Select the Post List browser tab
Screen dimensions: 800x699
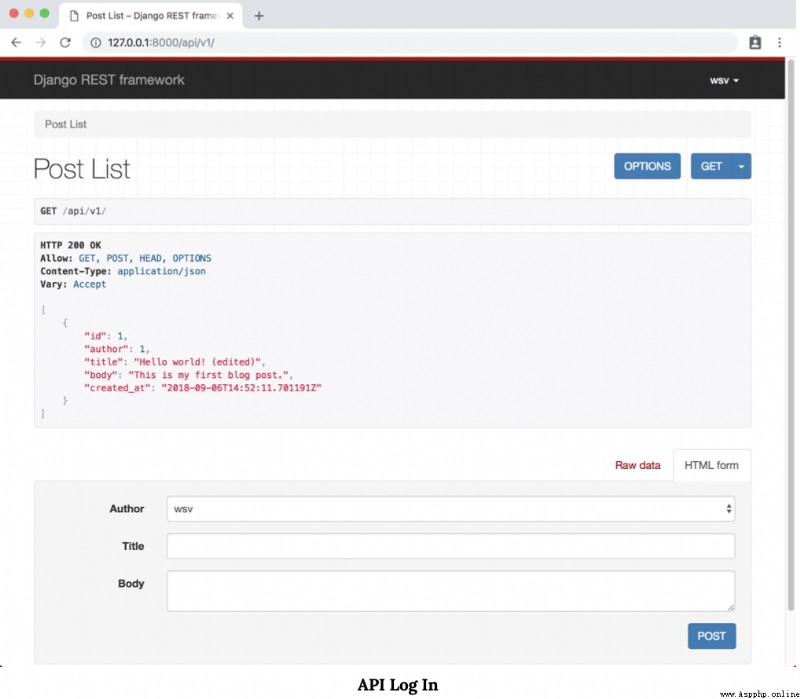pos(151,16)
